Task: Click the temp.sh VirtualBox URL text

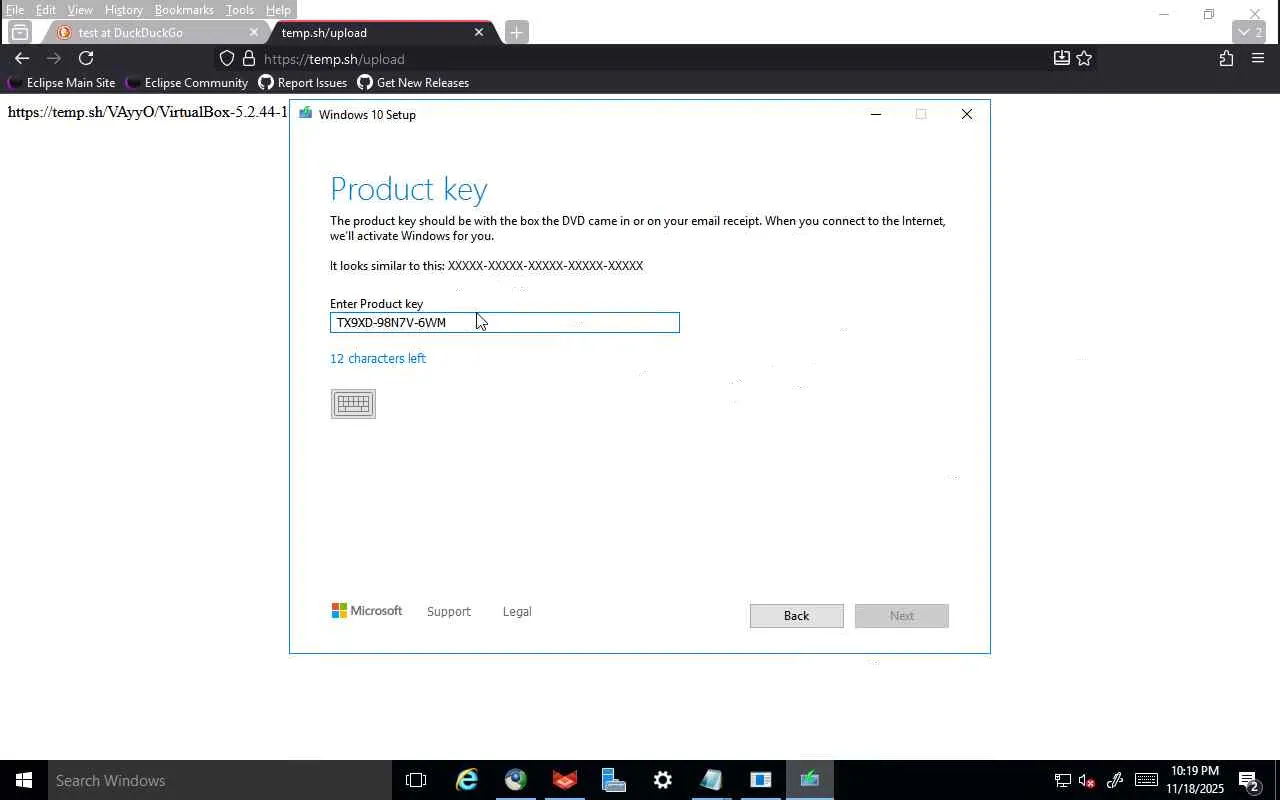Action: [x=148, y=112]
